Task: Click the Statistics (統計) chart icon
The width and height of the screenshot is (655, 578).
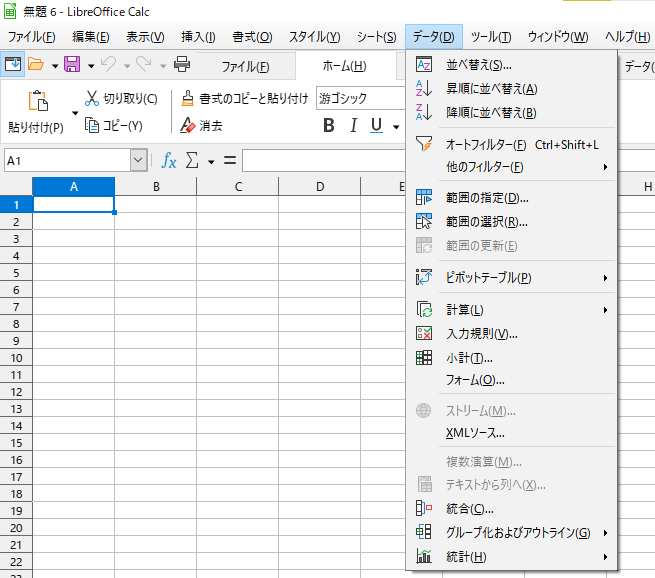Action: click(x=424, y=556)
